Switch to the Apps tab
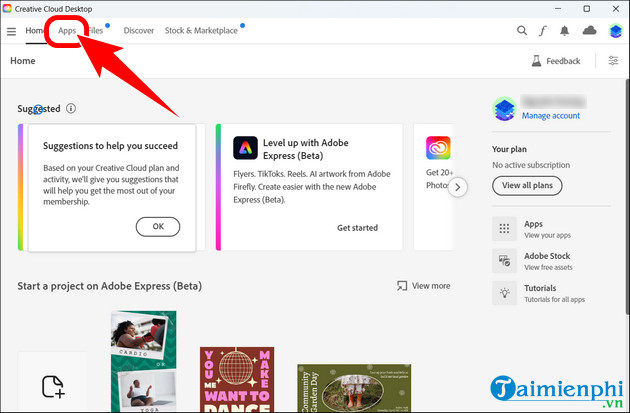630x413 pixels. [67, 31]
